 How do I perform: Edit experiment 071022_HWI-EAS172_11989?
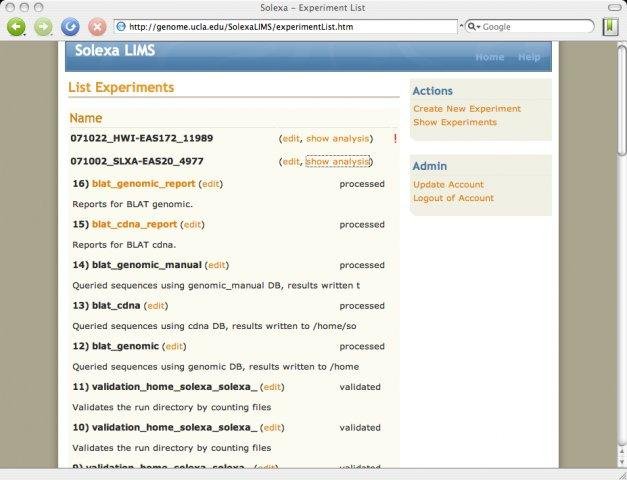point(291,138)
